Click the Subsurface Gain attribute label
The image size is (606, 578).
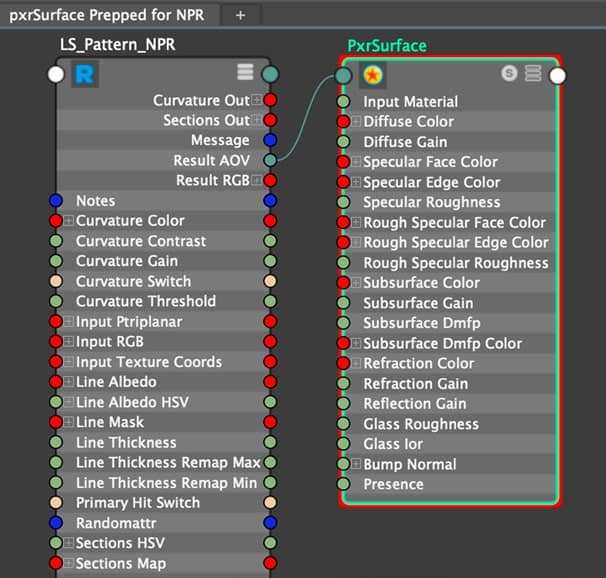pos(418,303)
